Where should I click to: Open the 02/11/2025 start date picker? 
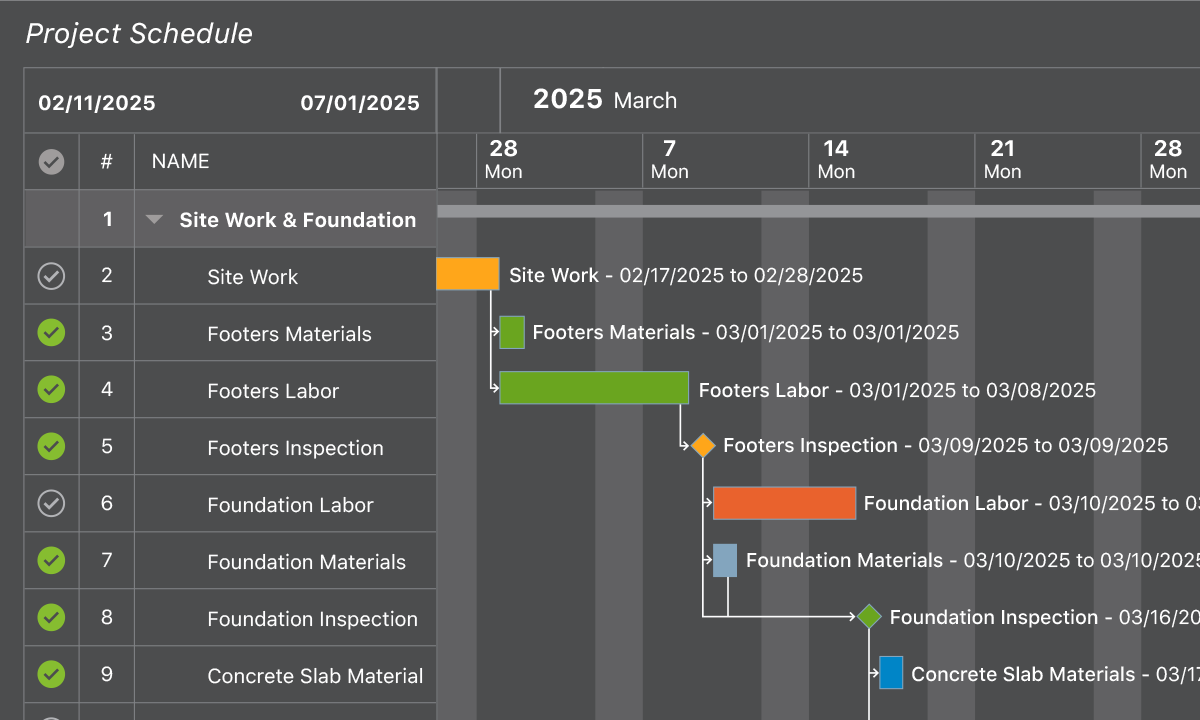click(97, 103)
